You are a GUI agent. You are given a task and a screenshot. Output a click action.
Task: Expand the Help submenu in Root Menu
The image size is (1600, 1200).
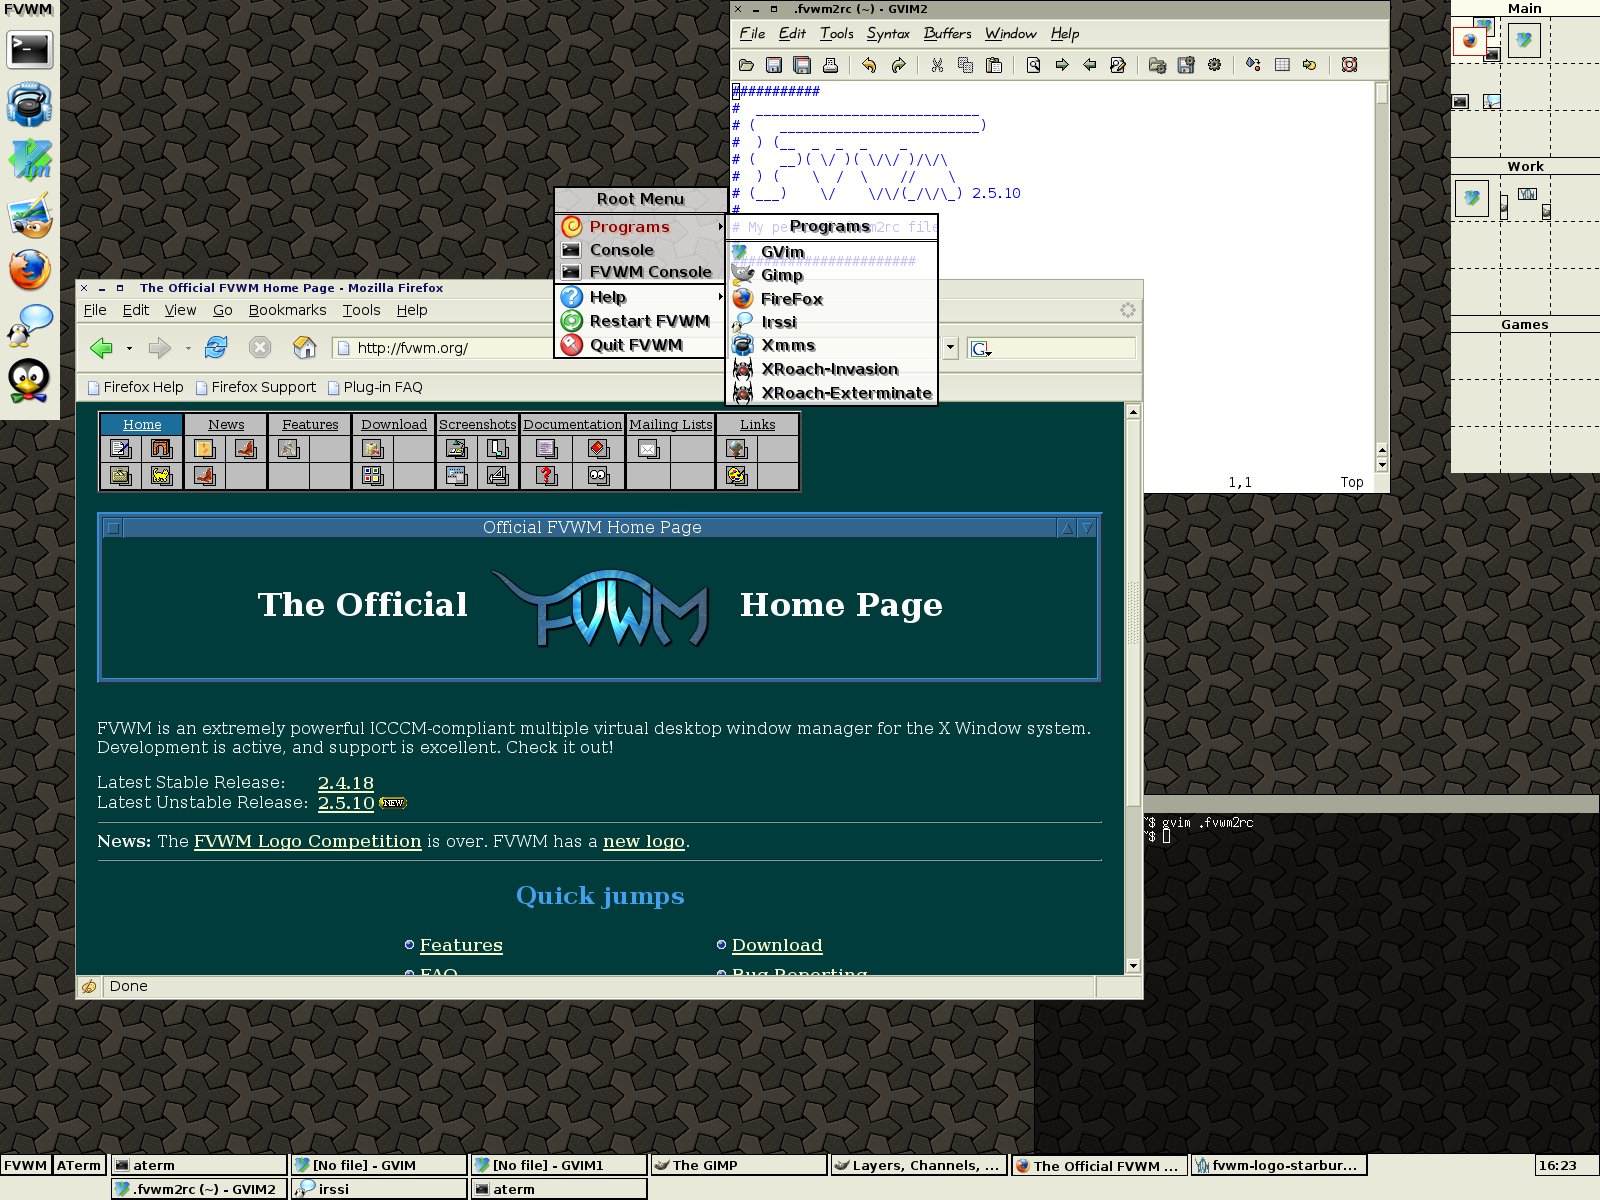[640, 297]
